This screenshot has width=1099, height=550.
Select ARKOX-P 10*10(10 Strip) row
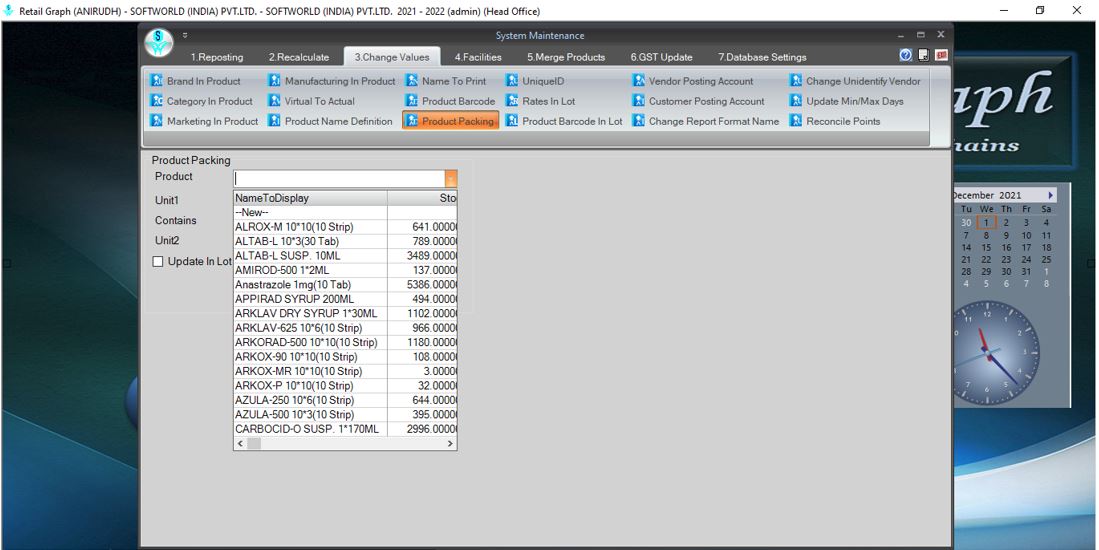[345, 385]
